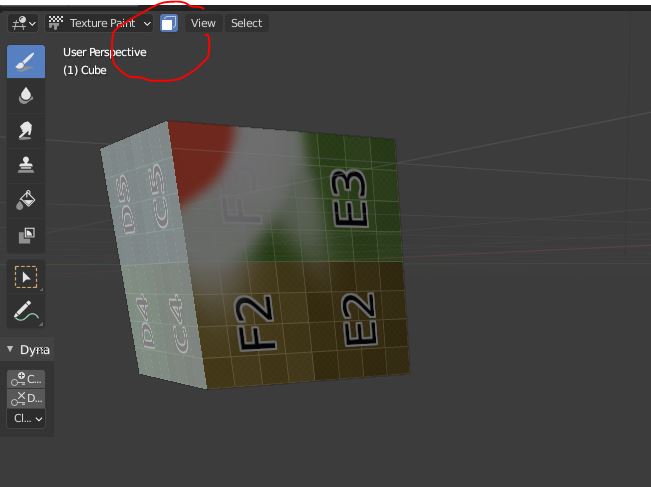Click the add keyframe C... button
Image resolution: width=651 pixels, height=487 pixels.
(26, 379)
